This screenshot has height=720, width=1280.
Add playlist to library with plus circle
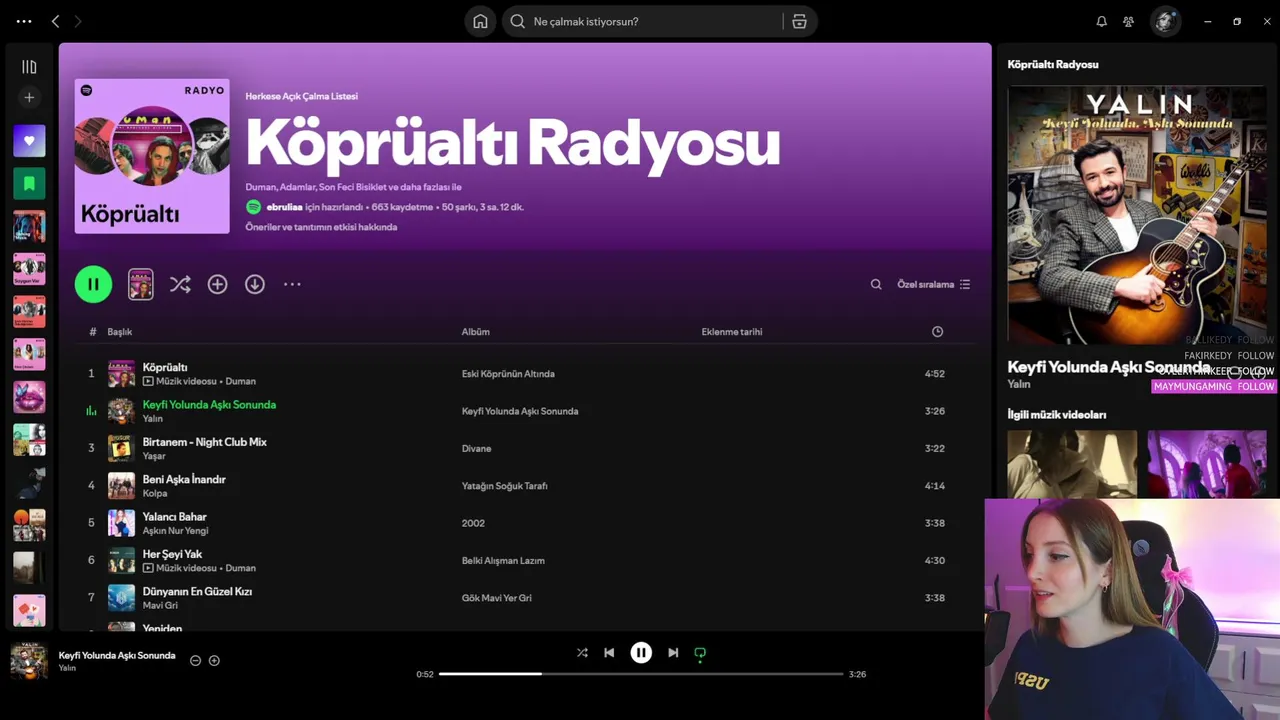point(217,284)
